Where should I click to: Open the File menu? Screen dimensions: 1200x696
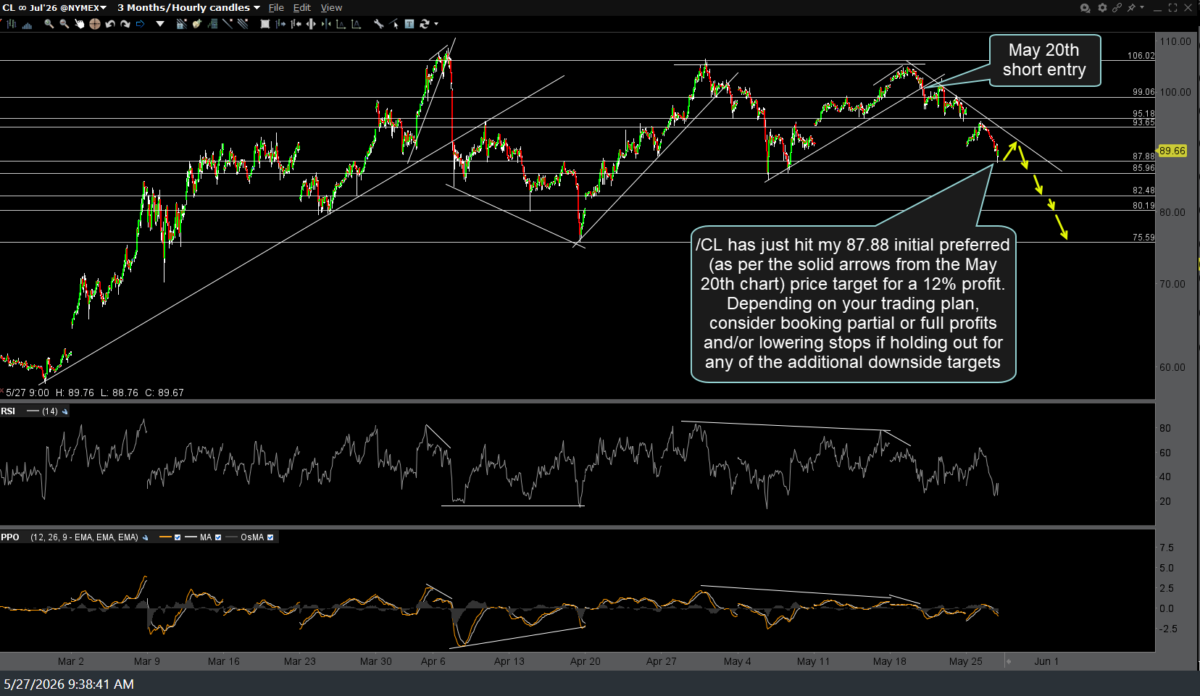276,7
